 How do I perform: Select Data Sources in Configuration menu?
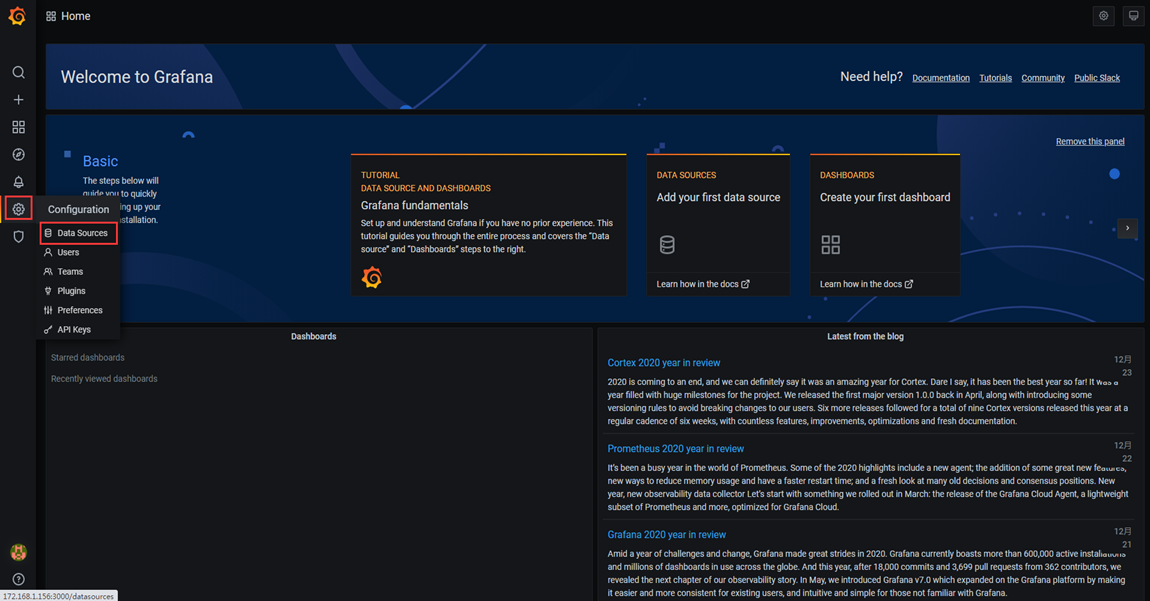click(x=78, y=233)
